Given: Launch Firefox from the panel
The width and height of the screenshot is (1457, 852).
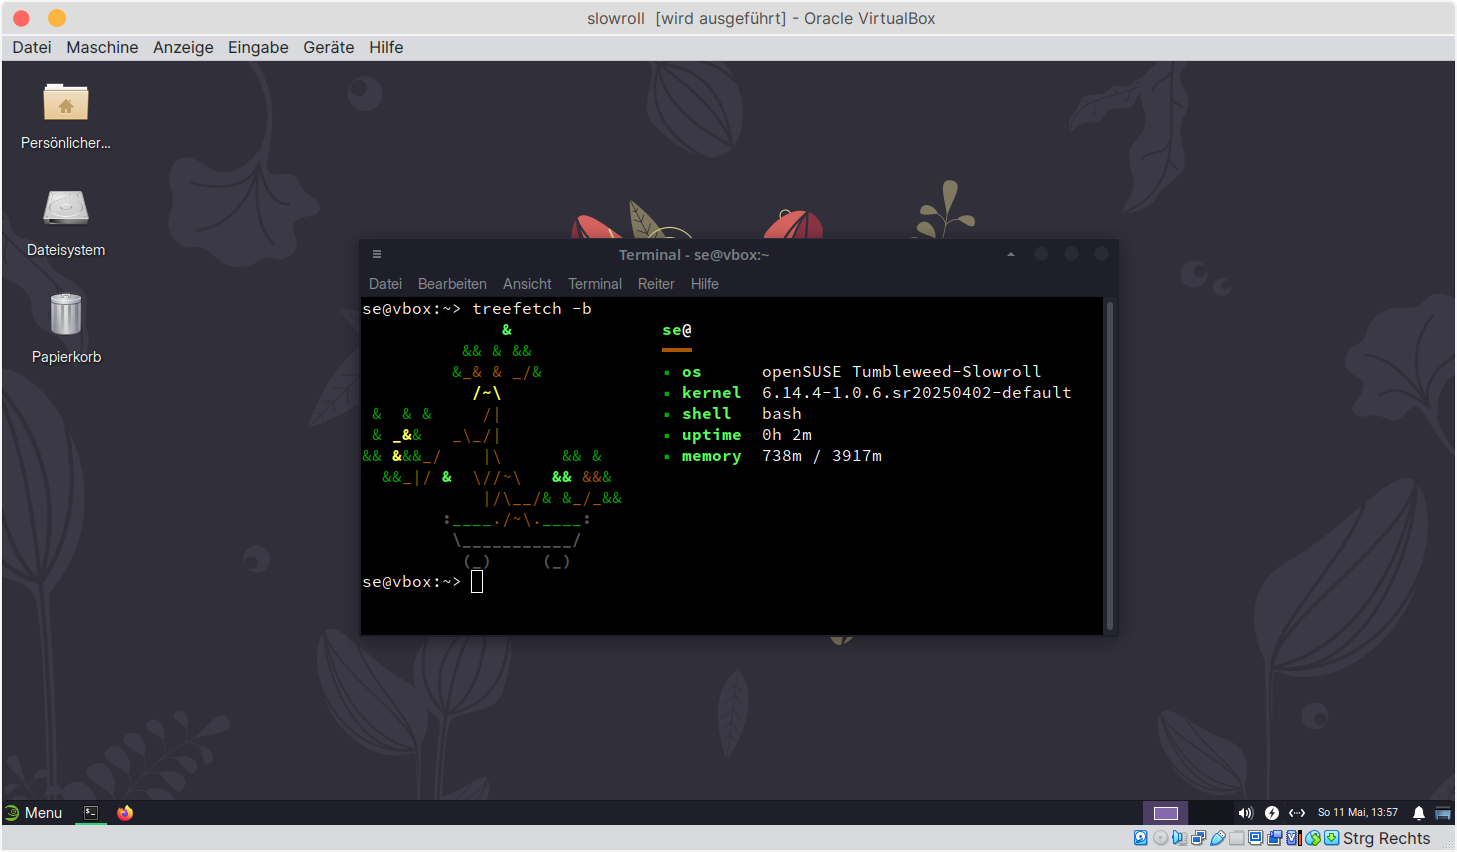Looking at the screenshot, I should click(x=125, y=813).
